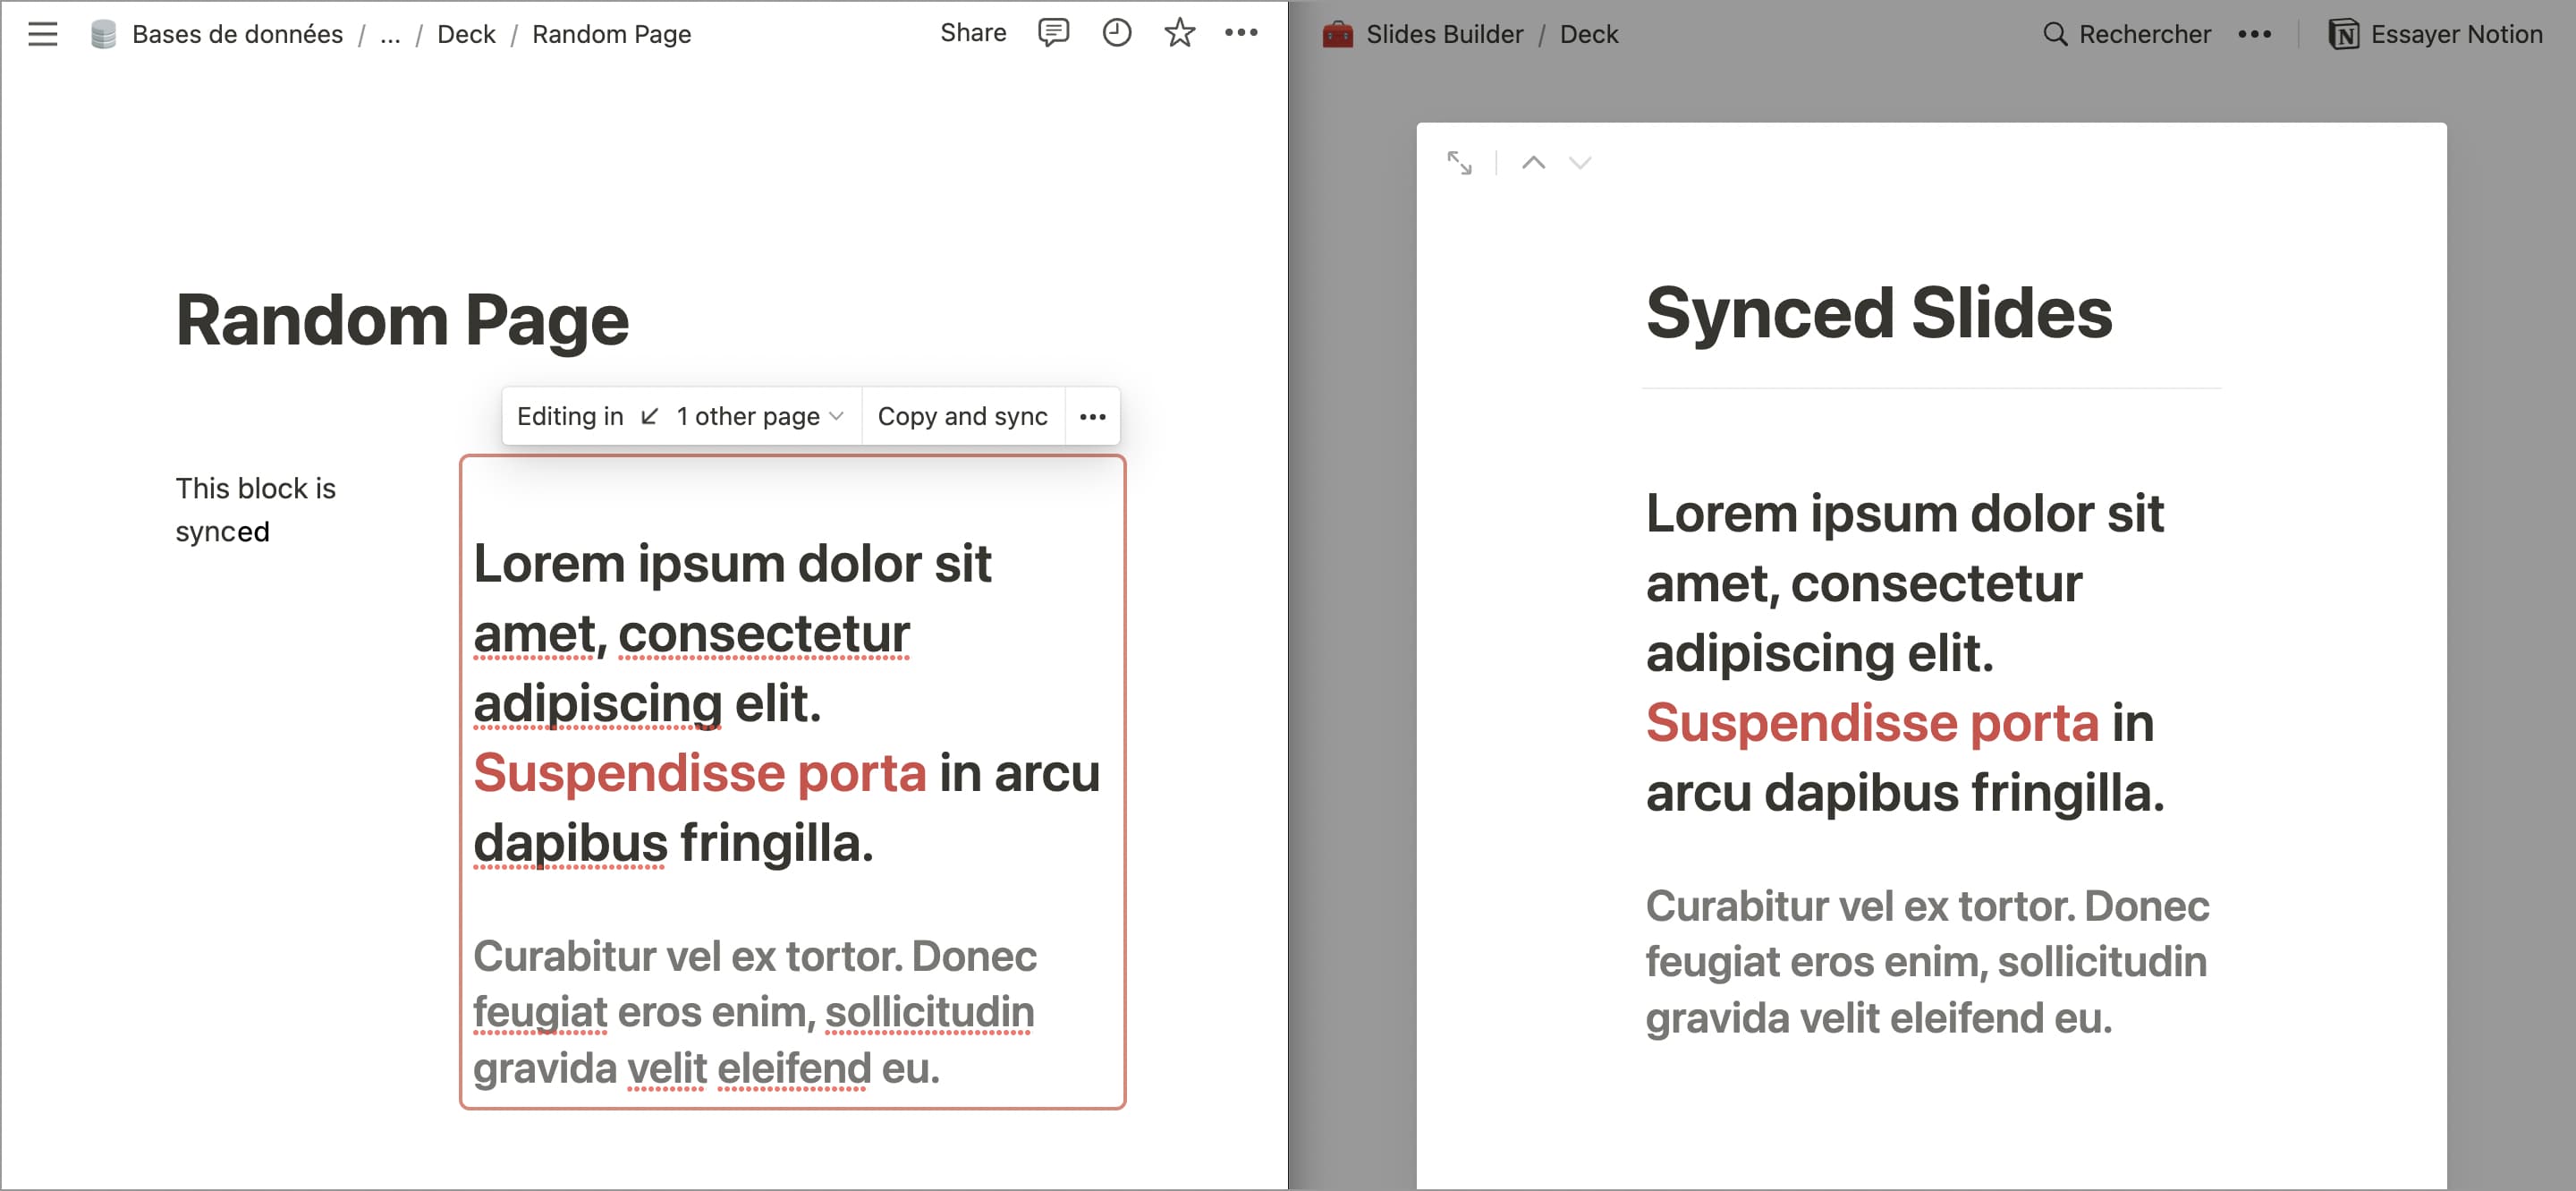Click 'This block is synced' text
Screen dimensions: 2576x1191
coord(256,509)
